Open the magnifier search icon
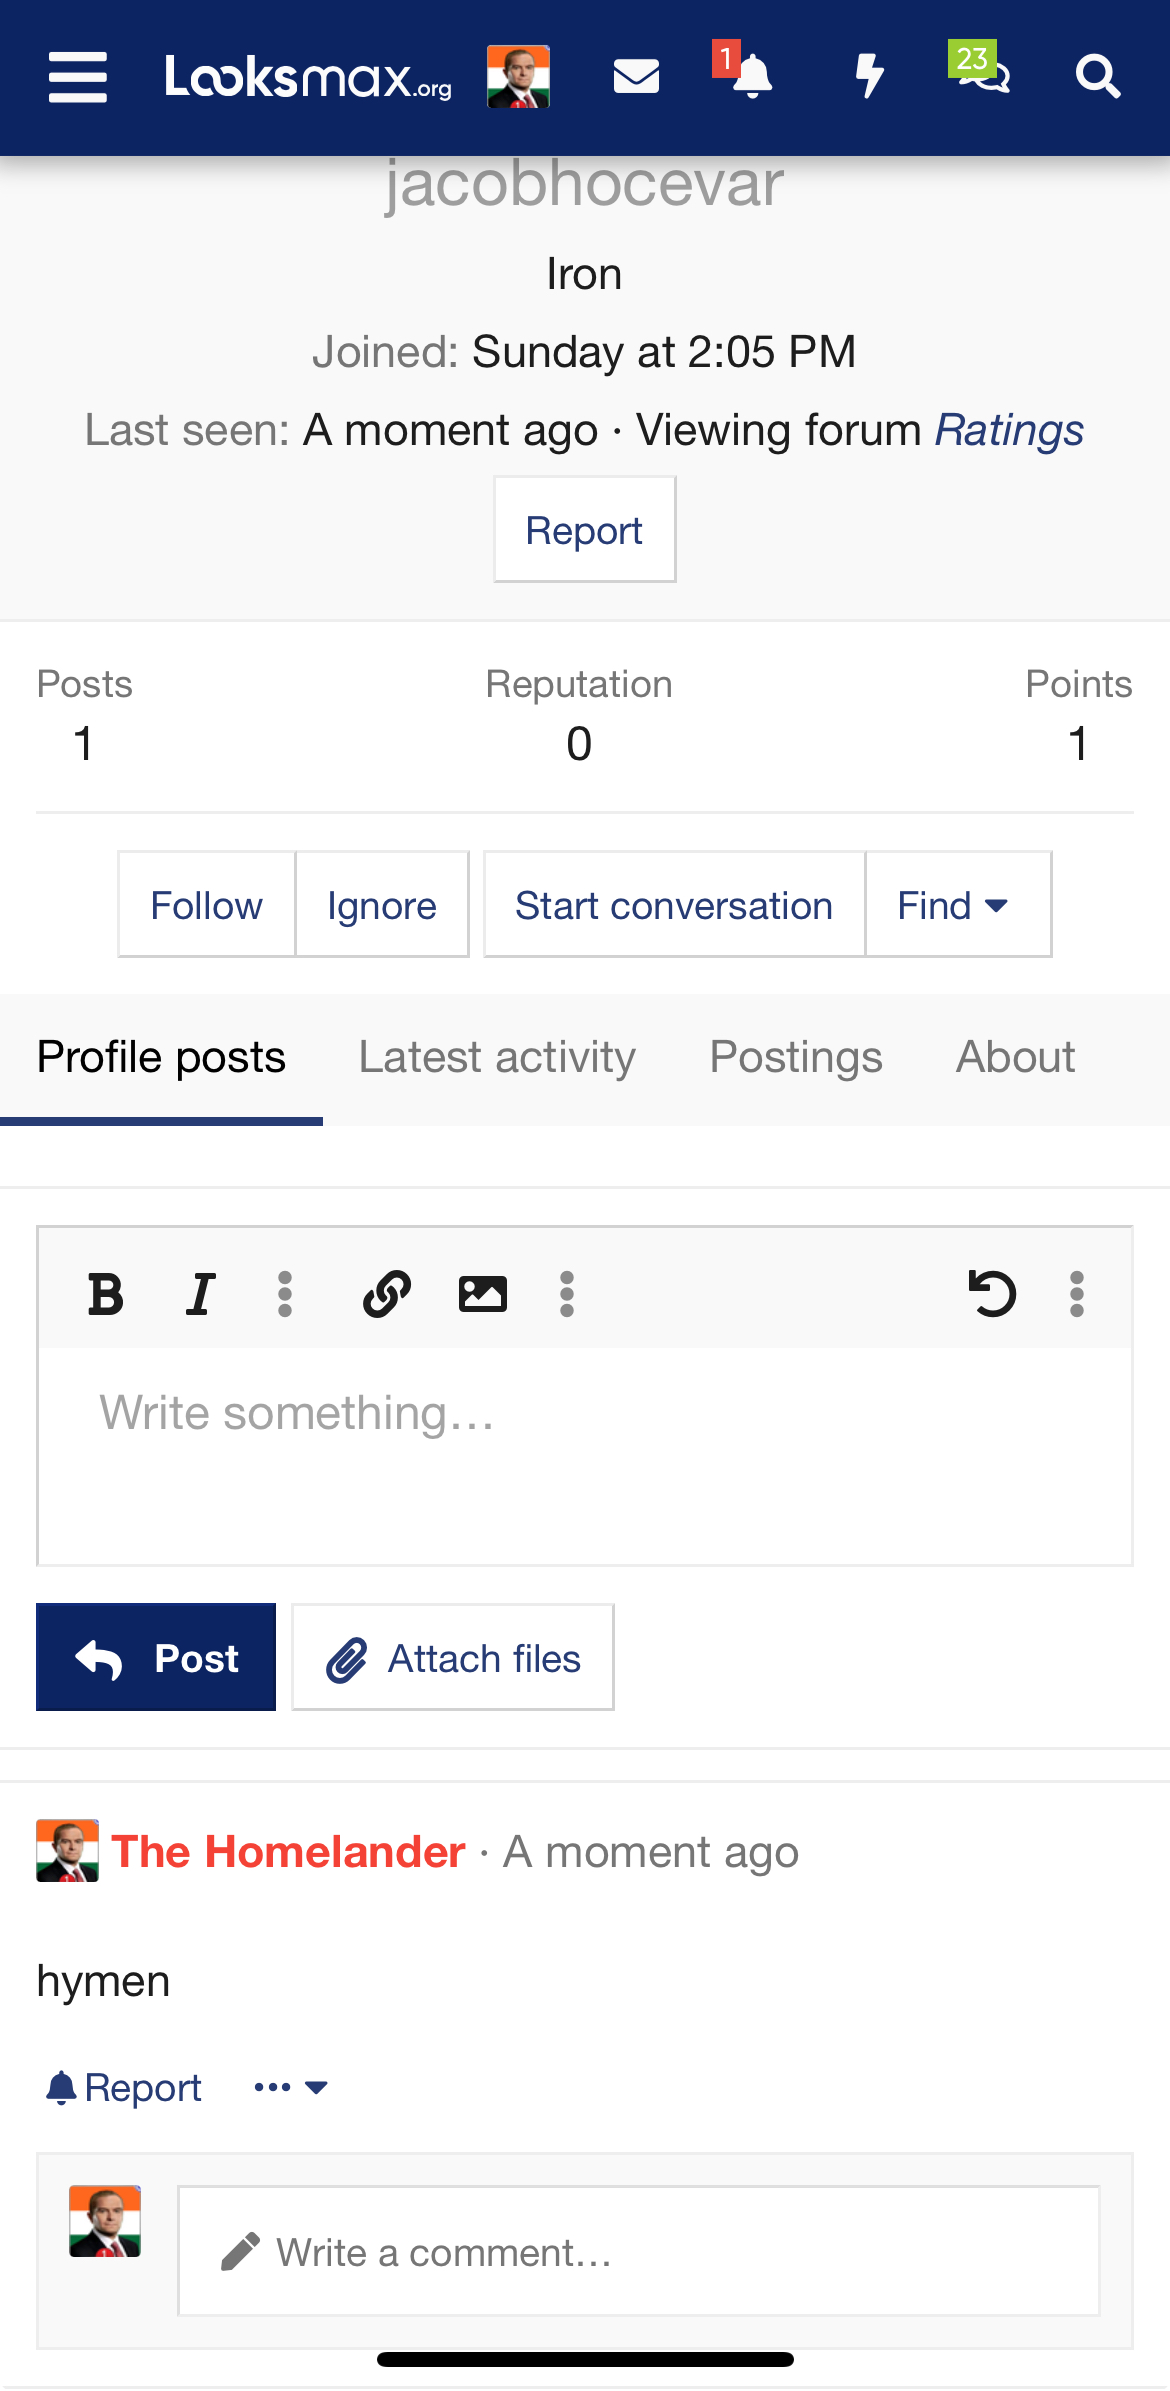Image resolution: width=1170 pixels, height=2391 pixels. coord(1097,76)
